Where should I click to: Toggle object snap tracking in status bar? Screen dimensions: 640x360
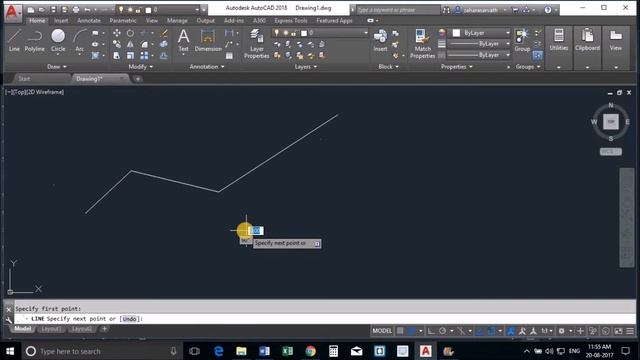pyautogui.click(x=480, y=331)
